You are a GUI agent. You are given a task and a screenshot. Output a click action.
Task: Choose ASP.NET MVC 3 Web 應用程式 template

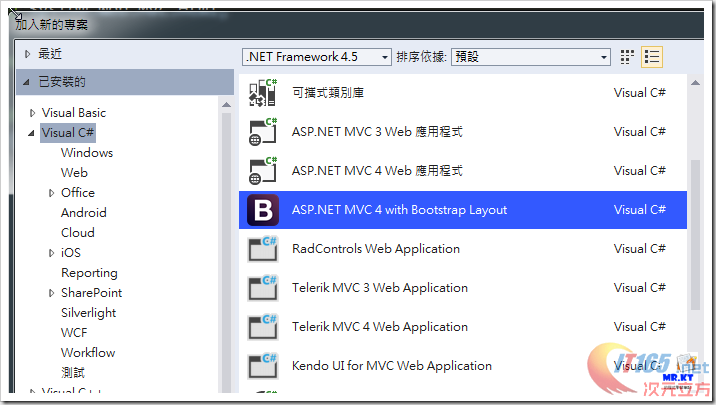(x=463, y=132)
